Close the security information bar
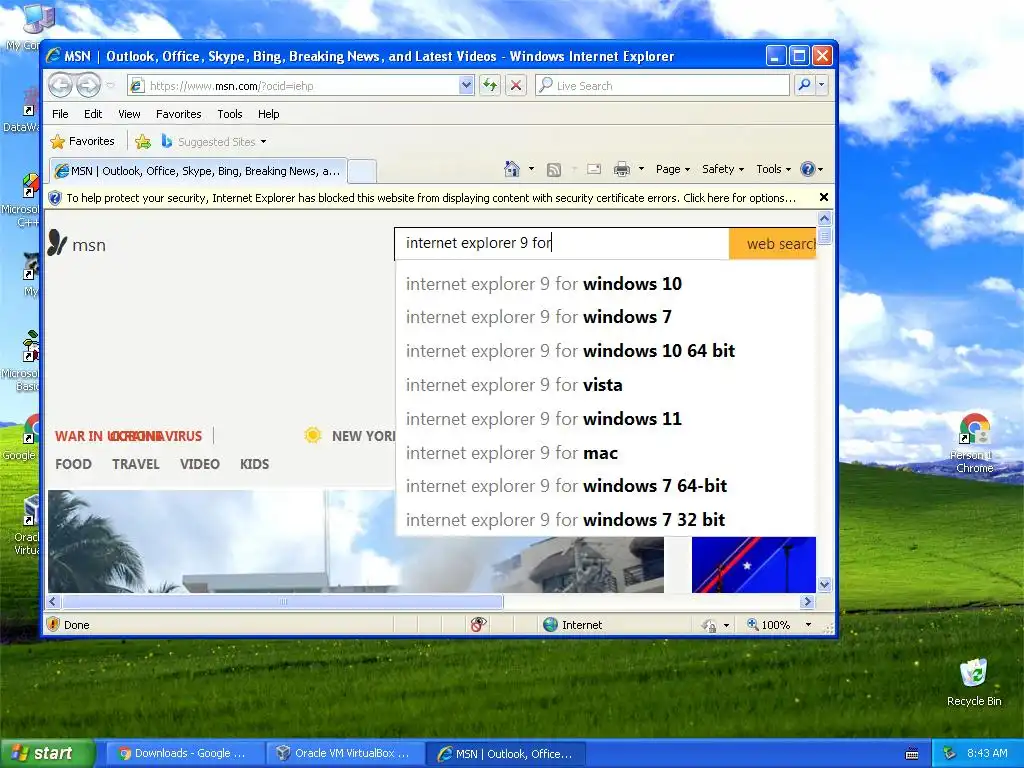This screenshot has height=768, width=1024. pos(824,197)
